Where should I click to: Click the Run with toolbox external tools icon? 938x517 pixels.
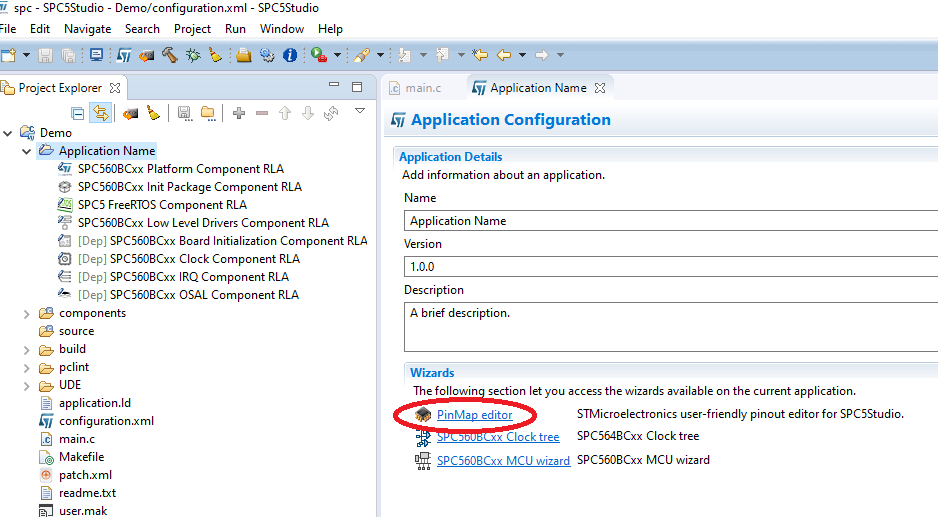pos(319,55)
